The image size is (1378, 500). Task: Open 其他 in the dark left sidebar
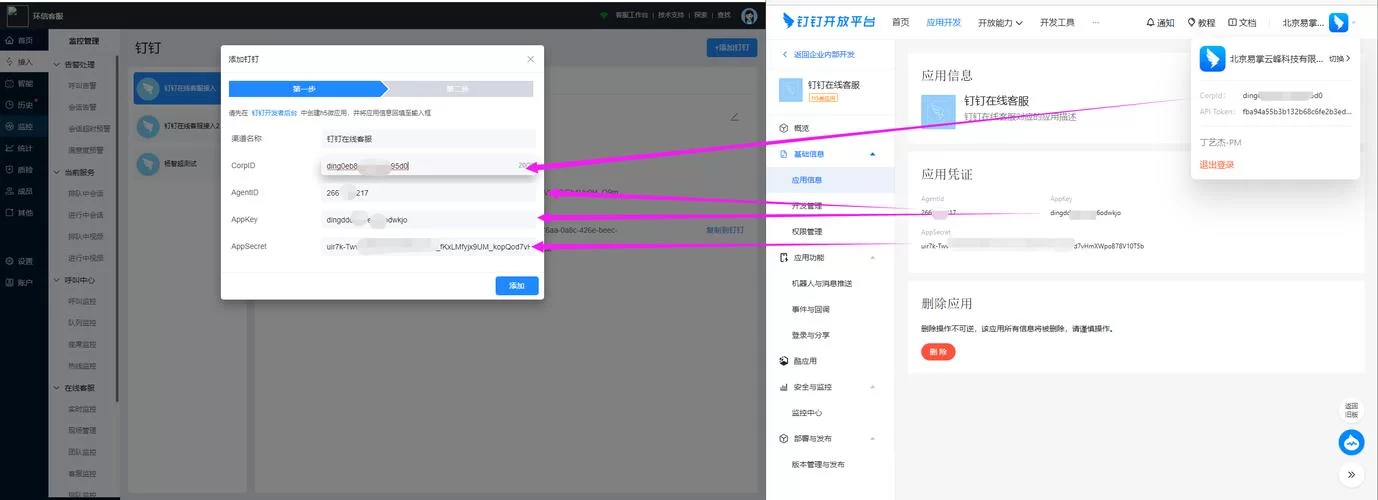pyautogui.click(x=20, y=212)
